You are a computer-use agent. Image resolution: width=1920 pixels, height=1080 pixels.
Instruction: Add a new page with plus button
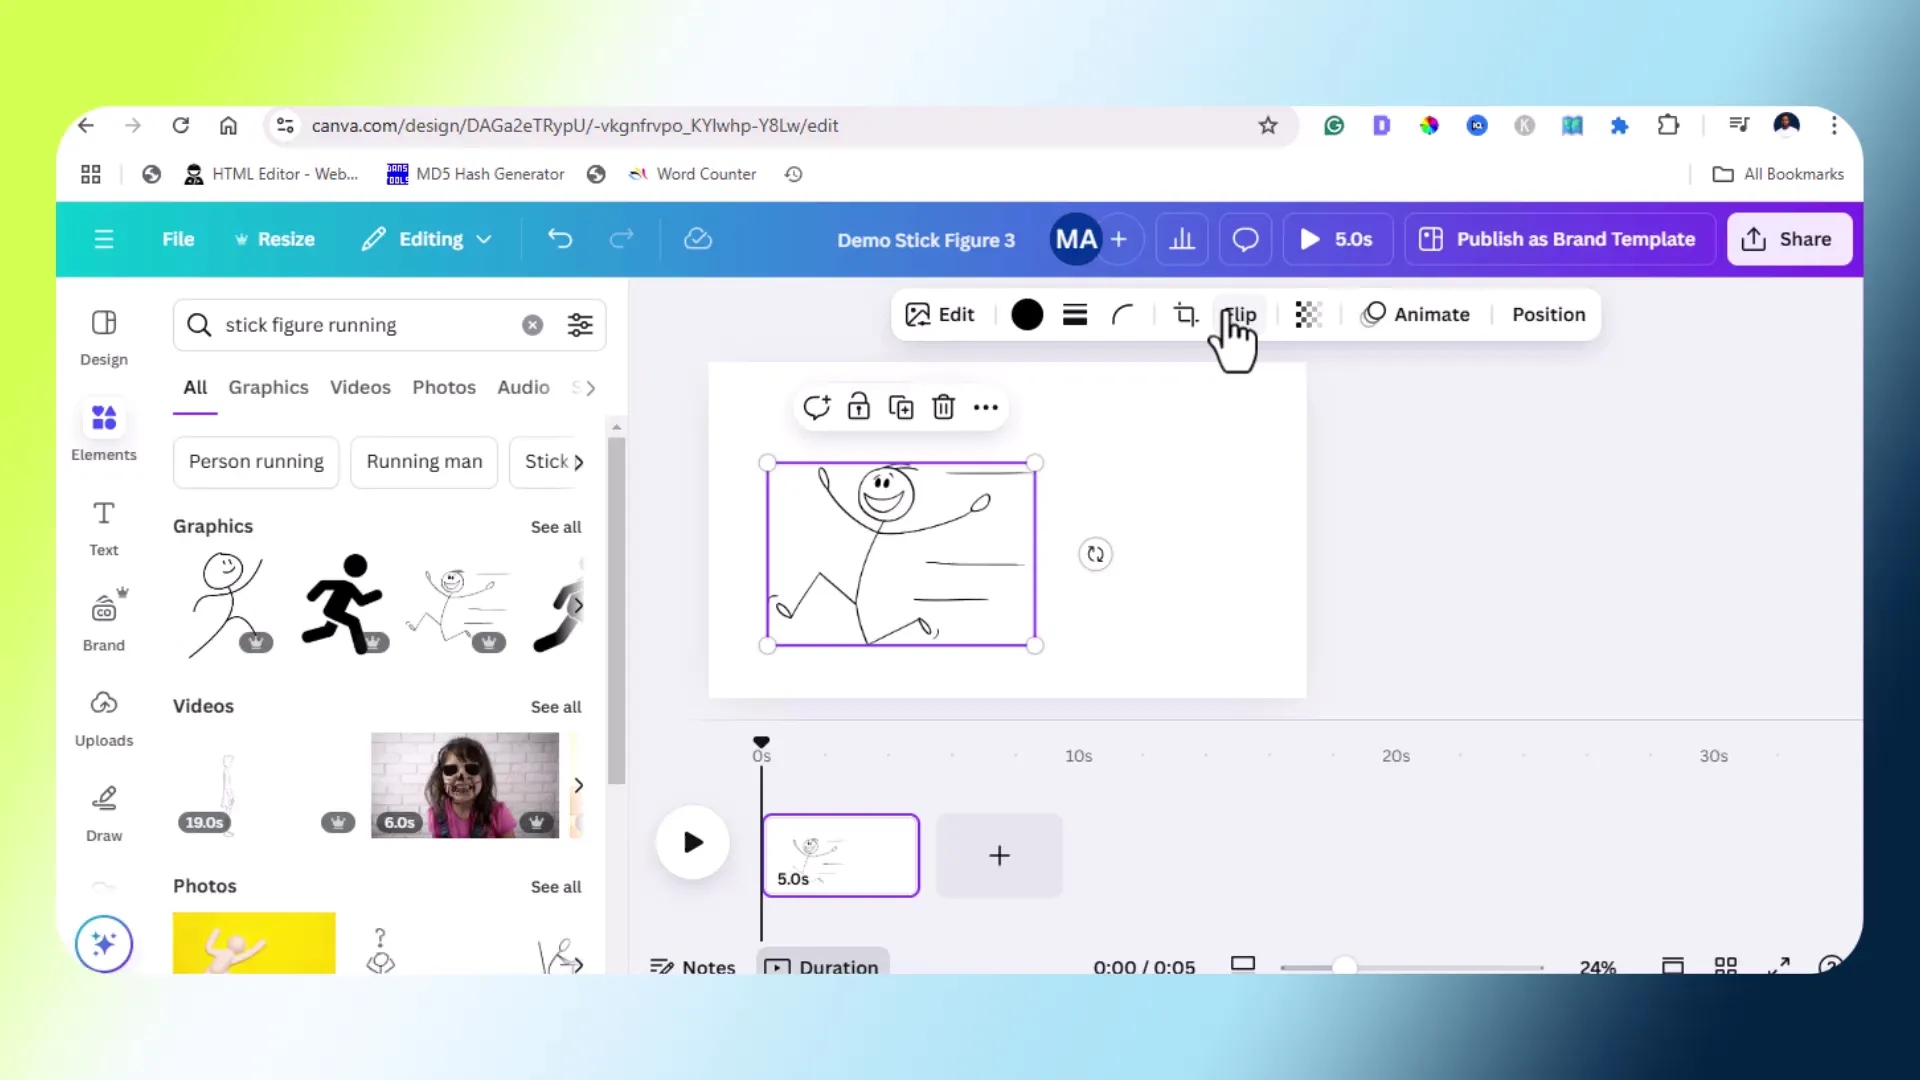(999, 855)
